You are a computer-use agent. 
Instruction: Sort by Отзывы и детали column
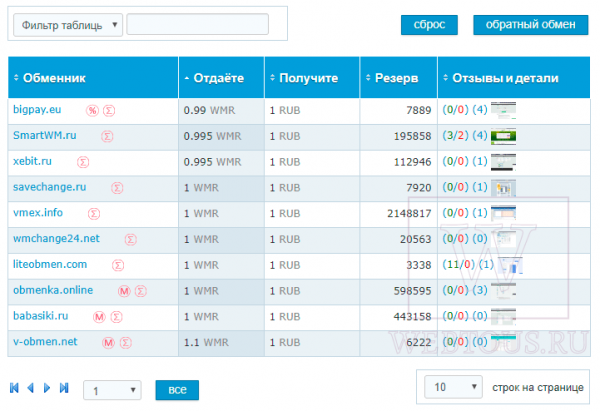514,78
